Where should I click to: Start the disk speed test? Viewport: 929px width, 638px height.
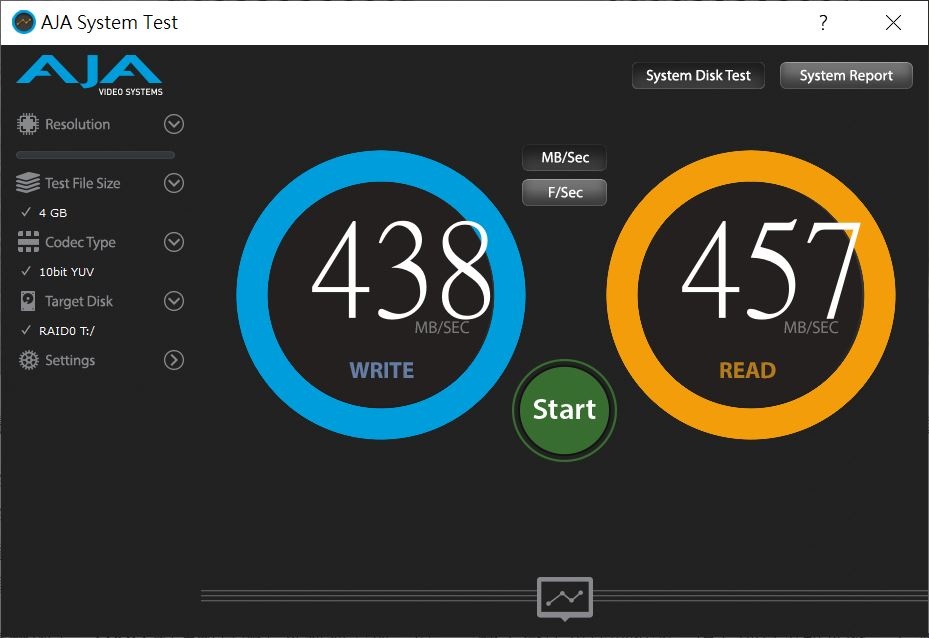click(565, 410)
